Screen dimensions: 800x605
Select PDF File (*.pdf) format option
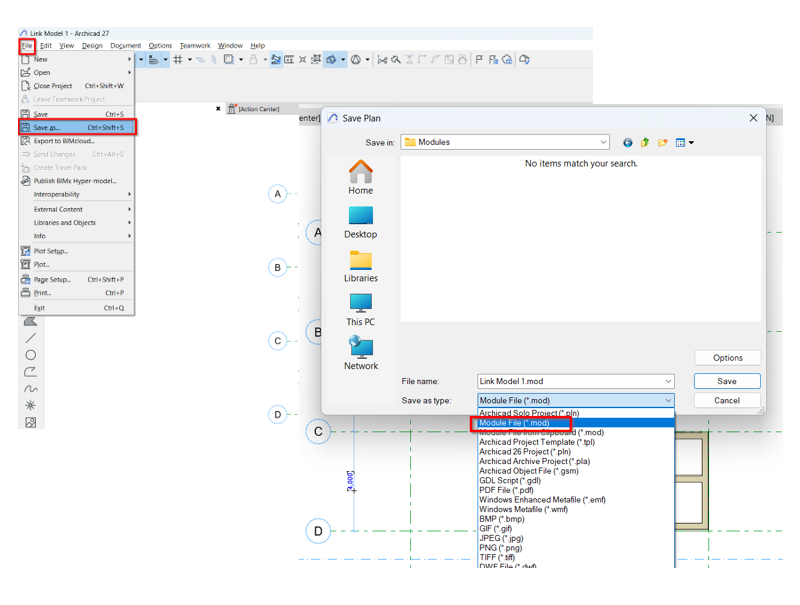point(511,490)
